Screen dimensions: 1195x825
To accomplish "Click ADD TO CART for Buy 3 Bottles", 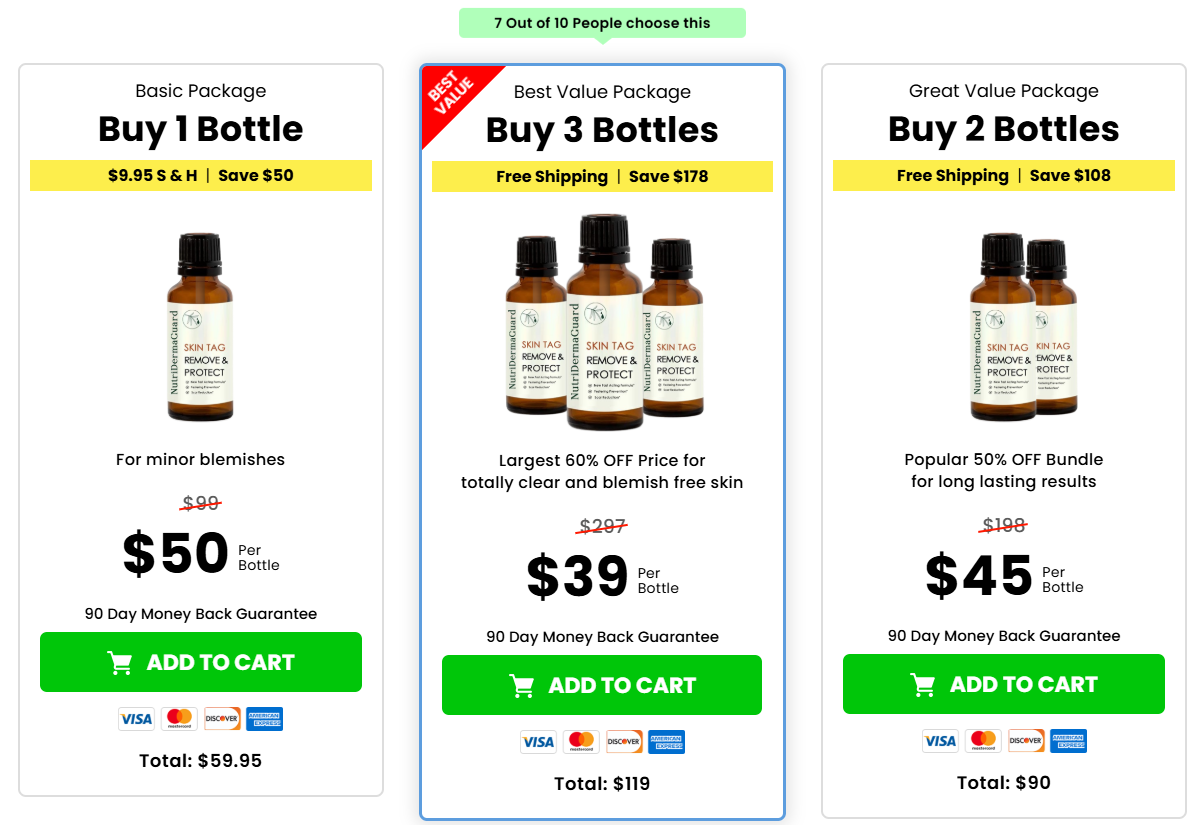I will pos(601,685).
